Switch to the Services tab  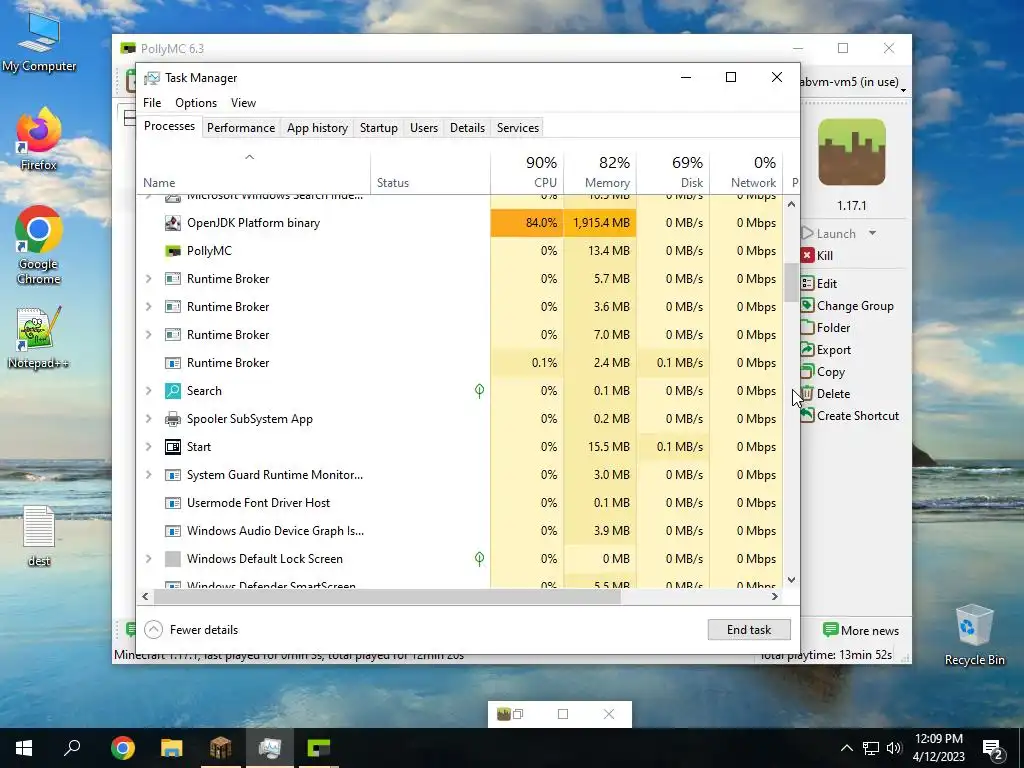coord(518,128)
